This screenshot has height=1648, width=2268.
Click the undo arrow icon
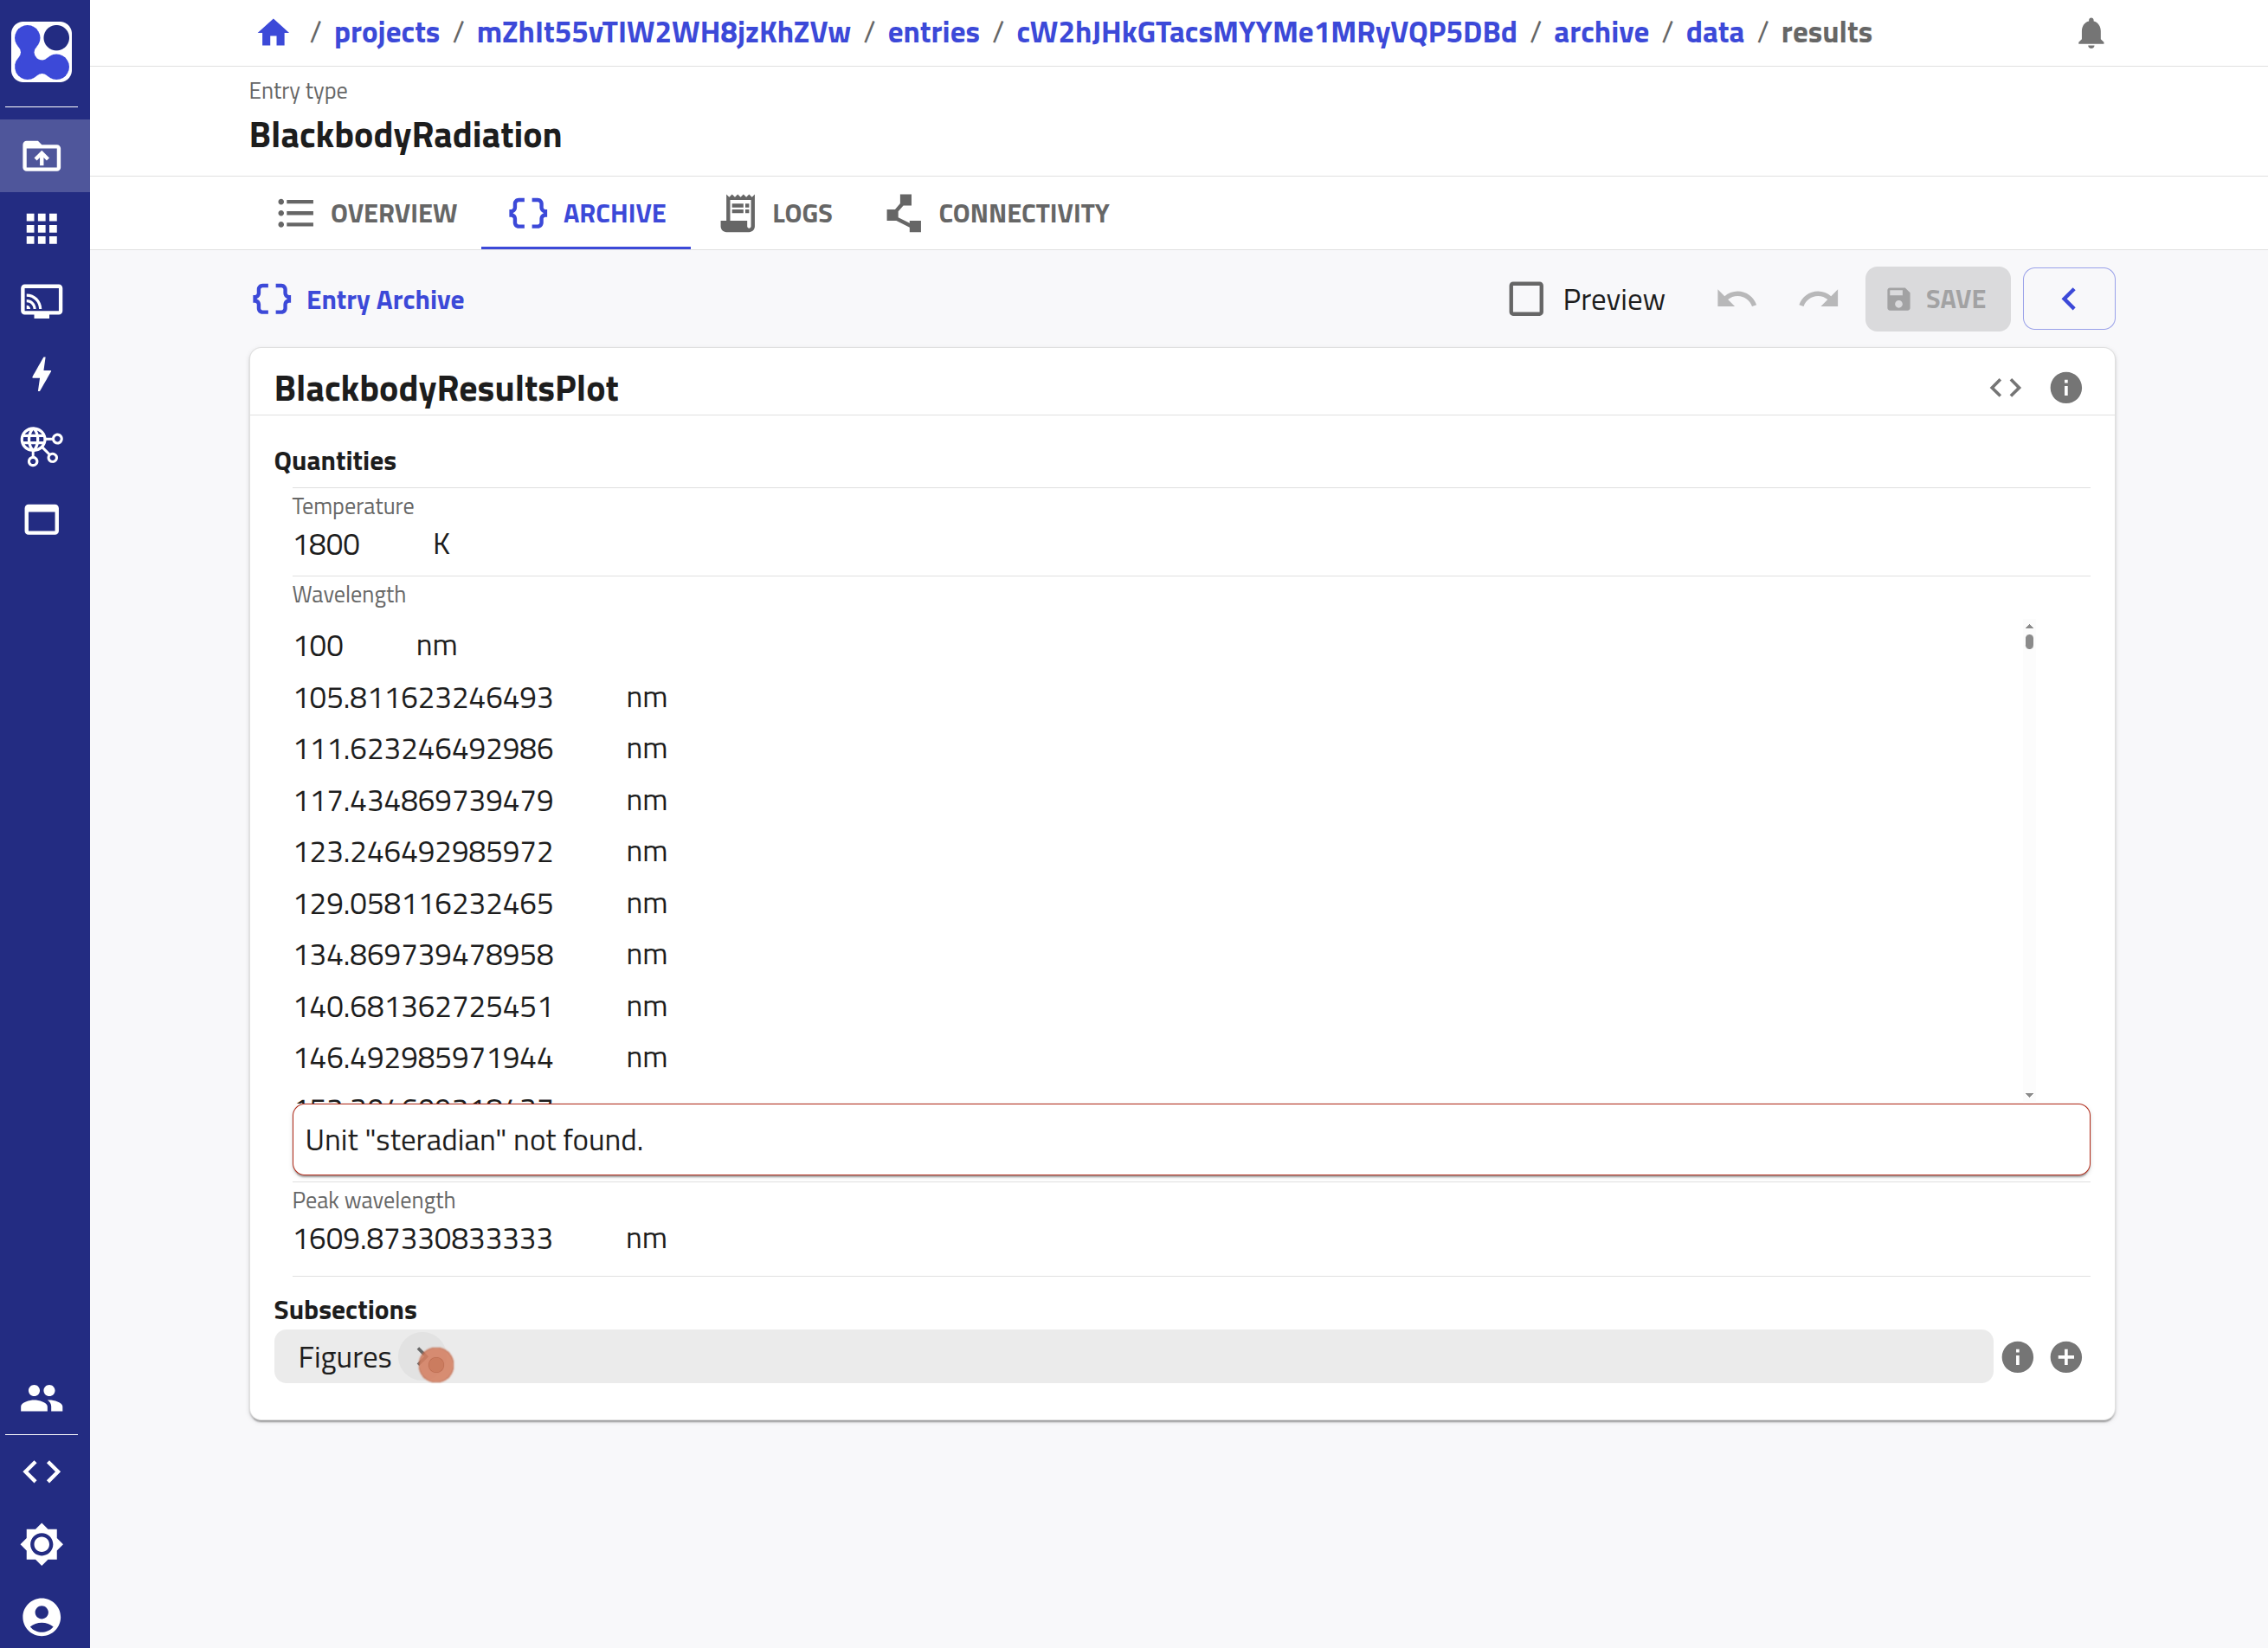[1737, 299]
